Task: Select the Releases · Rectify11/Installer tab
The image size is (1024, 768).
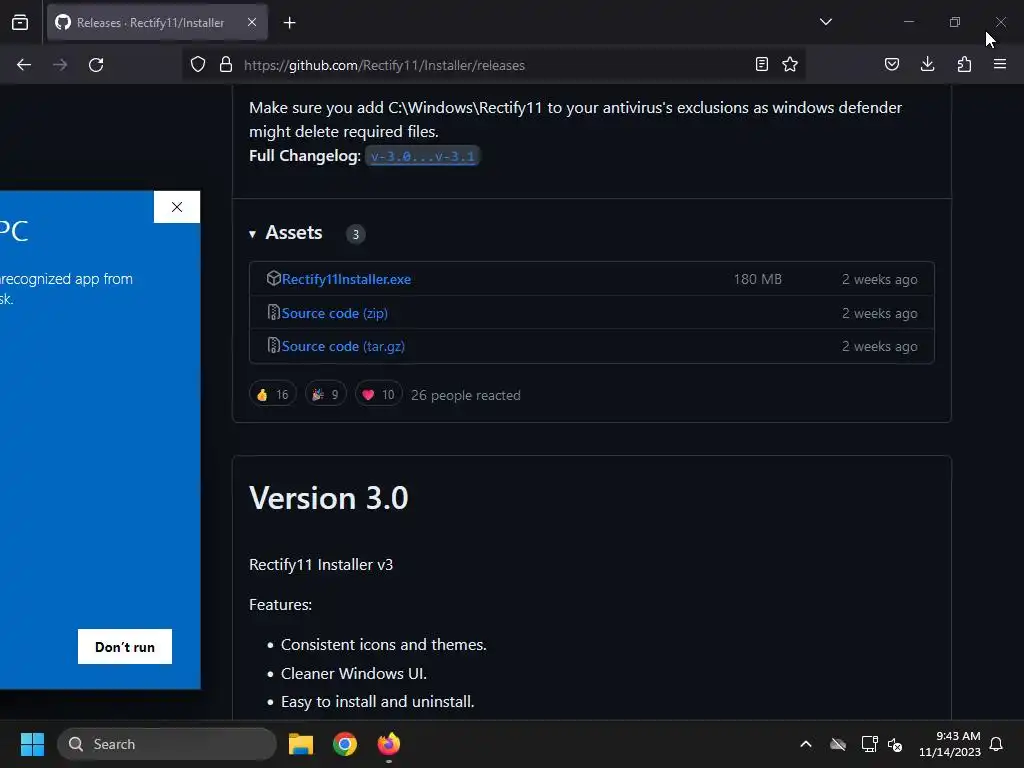Action: coord(157,23)
